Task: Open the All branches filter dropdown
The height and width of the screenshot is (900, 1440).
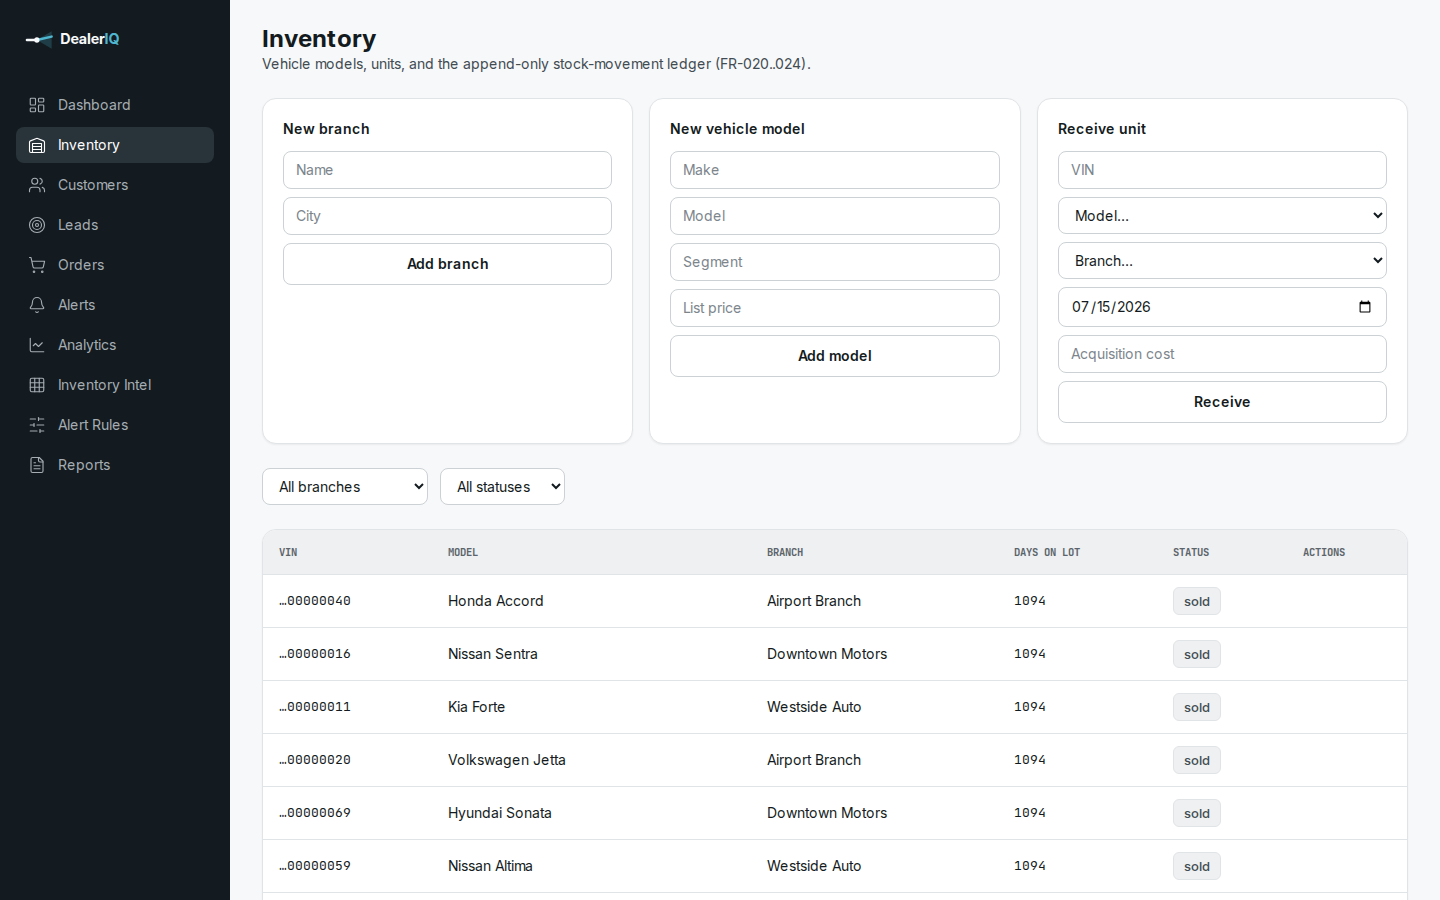Action: tap(345, 487)
